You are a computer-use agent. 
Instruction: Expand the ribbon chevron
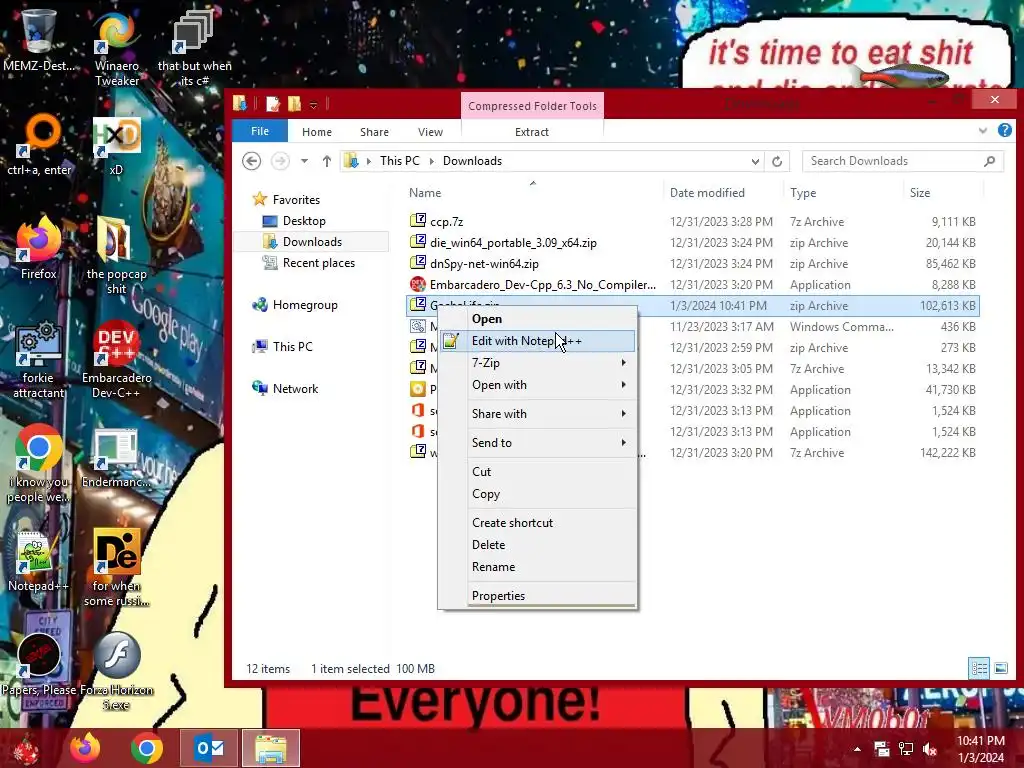[983, 131]
